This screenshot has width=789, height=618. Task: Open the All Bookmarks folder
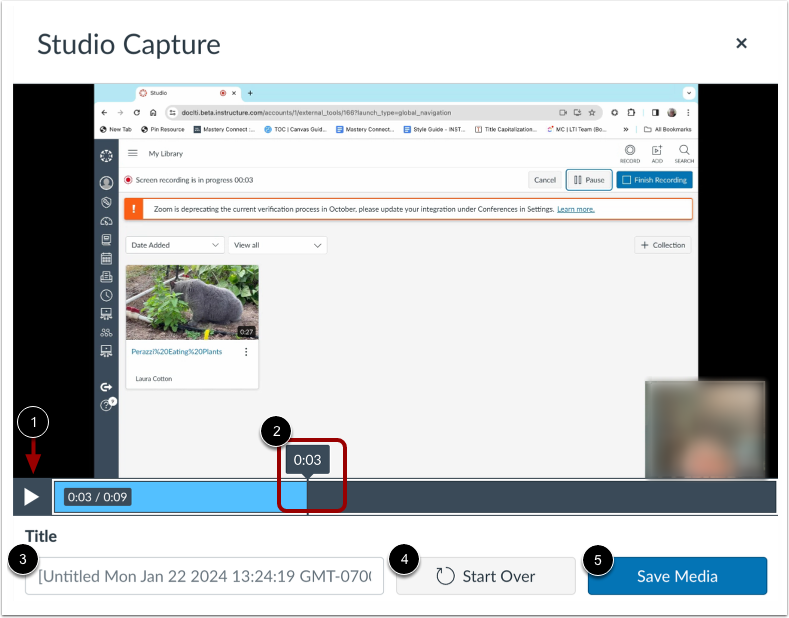668,129
